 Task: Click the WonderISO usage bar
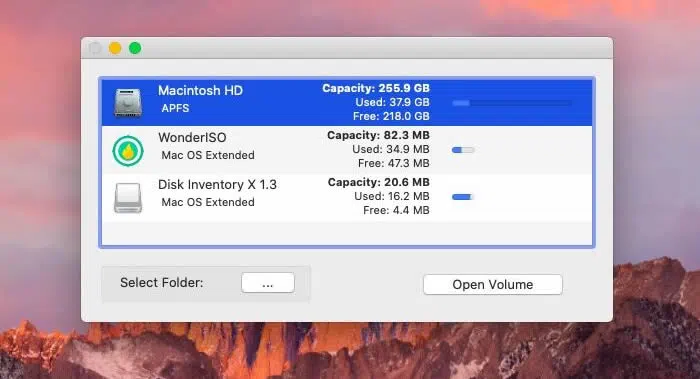pyautogui.click(x=463, y=150)
